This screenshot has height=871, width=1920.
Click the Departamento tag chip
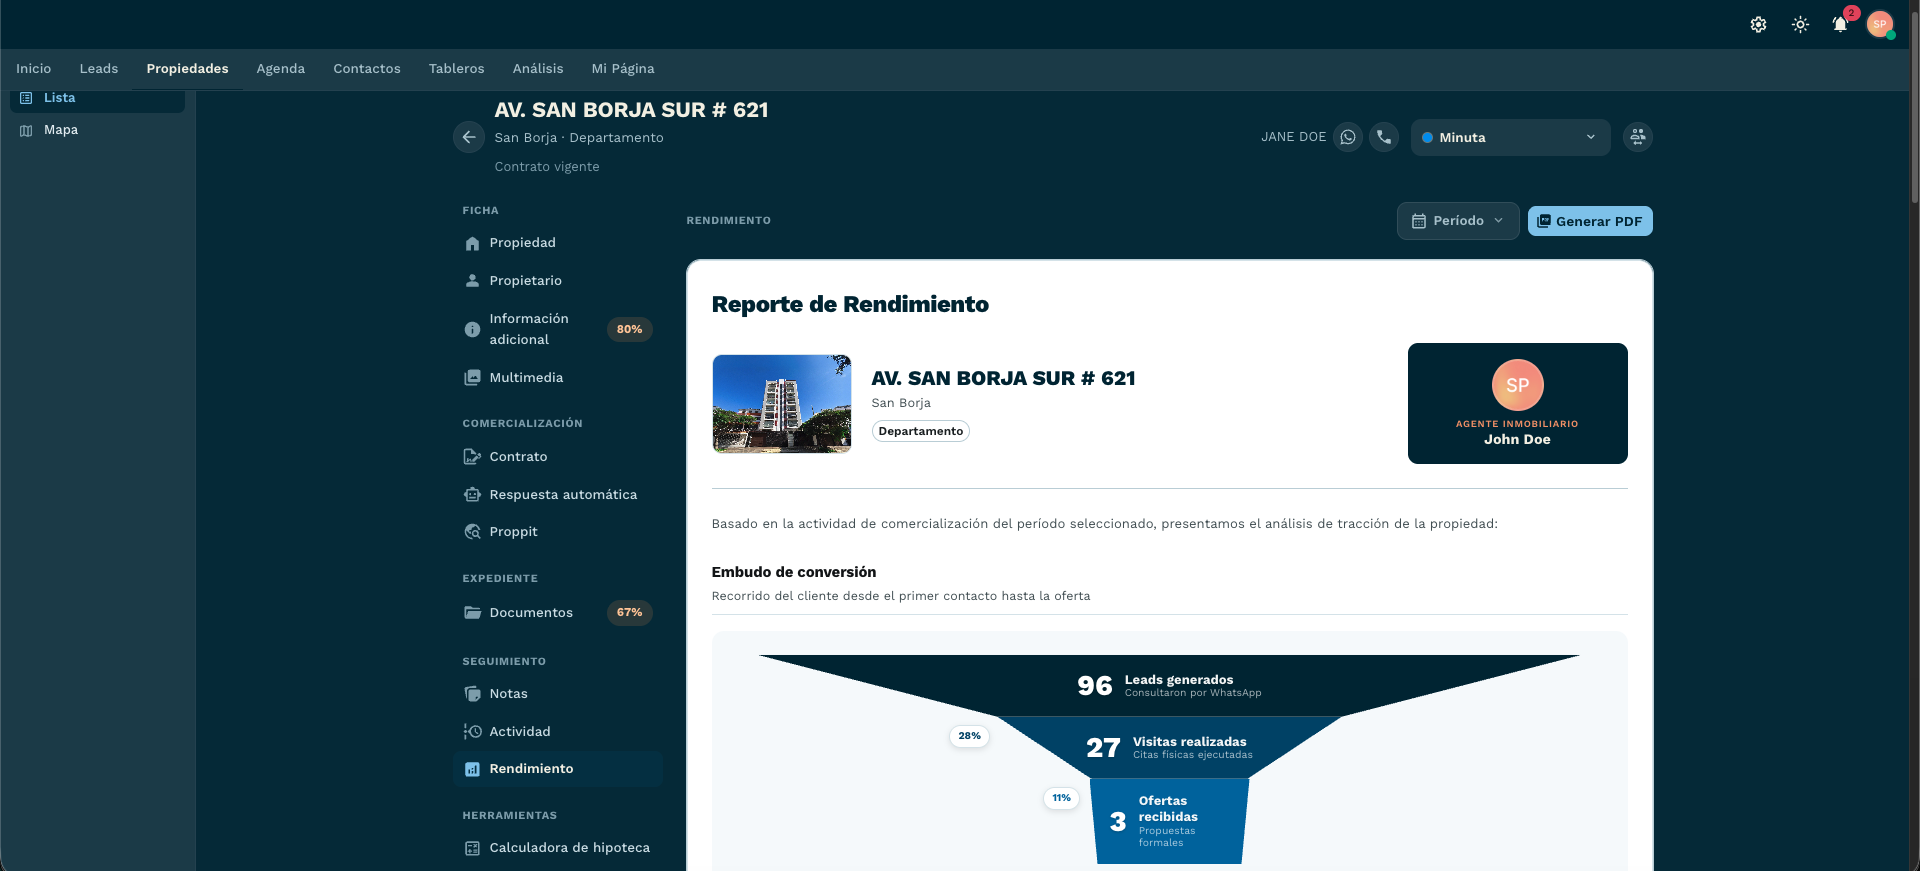tap(921, 431)
